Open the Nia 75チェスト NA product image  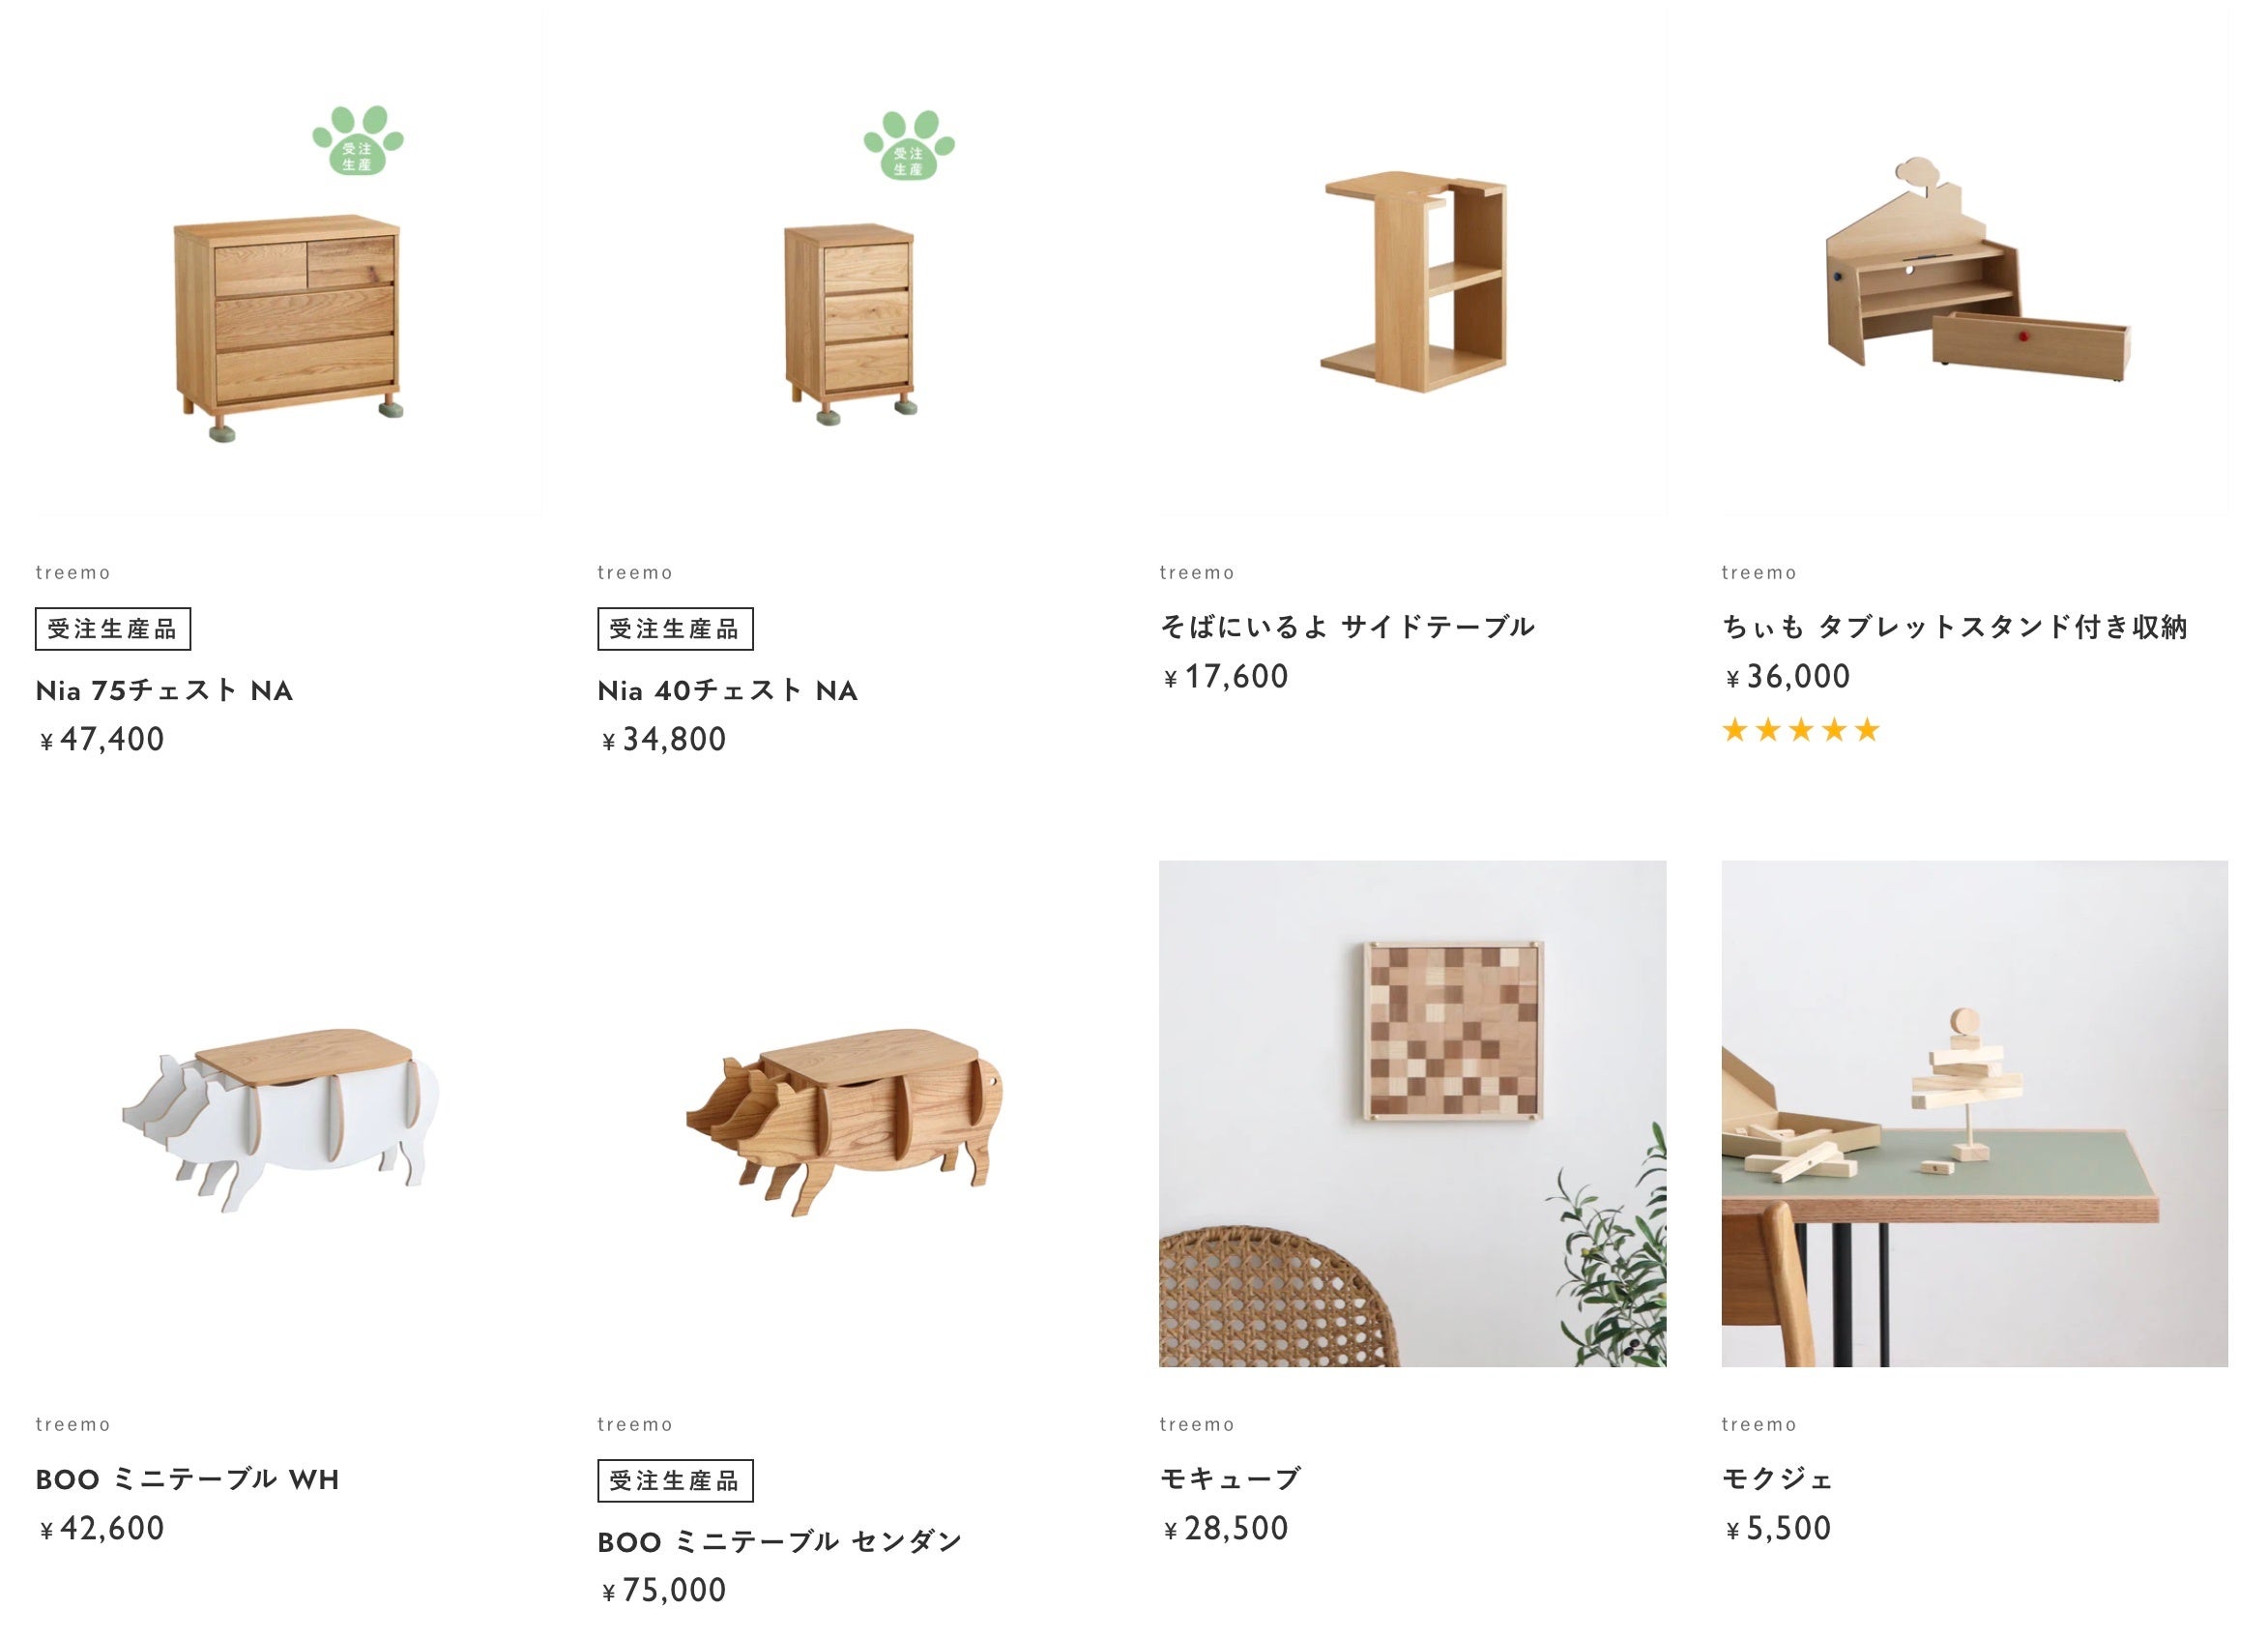tap(289, 262)
